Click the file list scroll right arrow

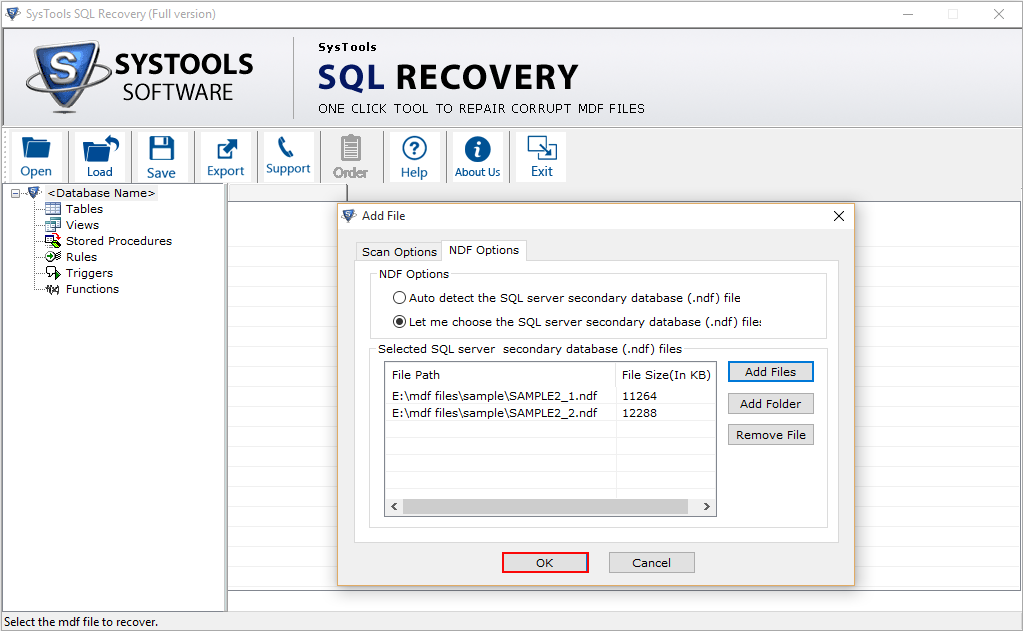(707, 506)
